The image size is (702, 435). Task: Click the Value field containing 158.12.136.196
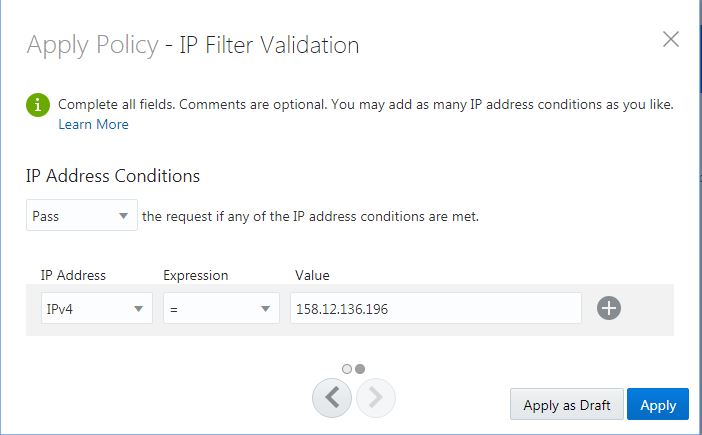coord(436,308)
